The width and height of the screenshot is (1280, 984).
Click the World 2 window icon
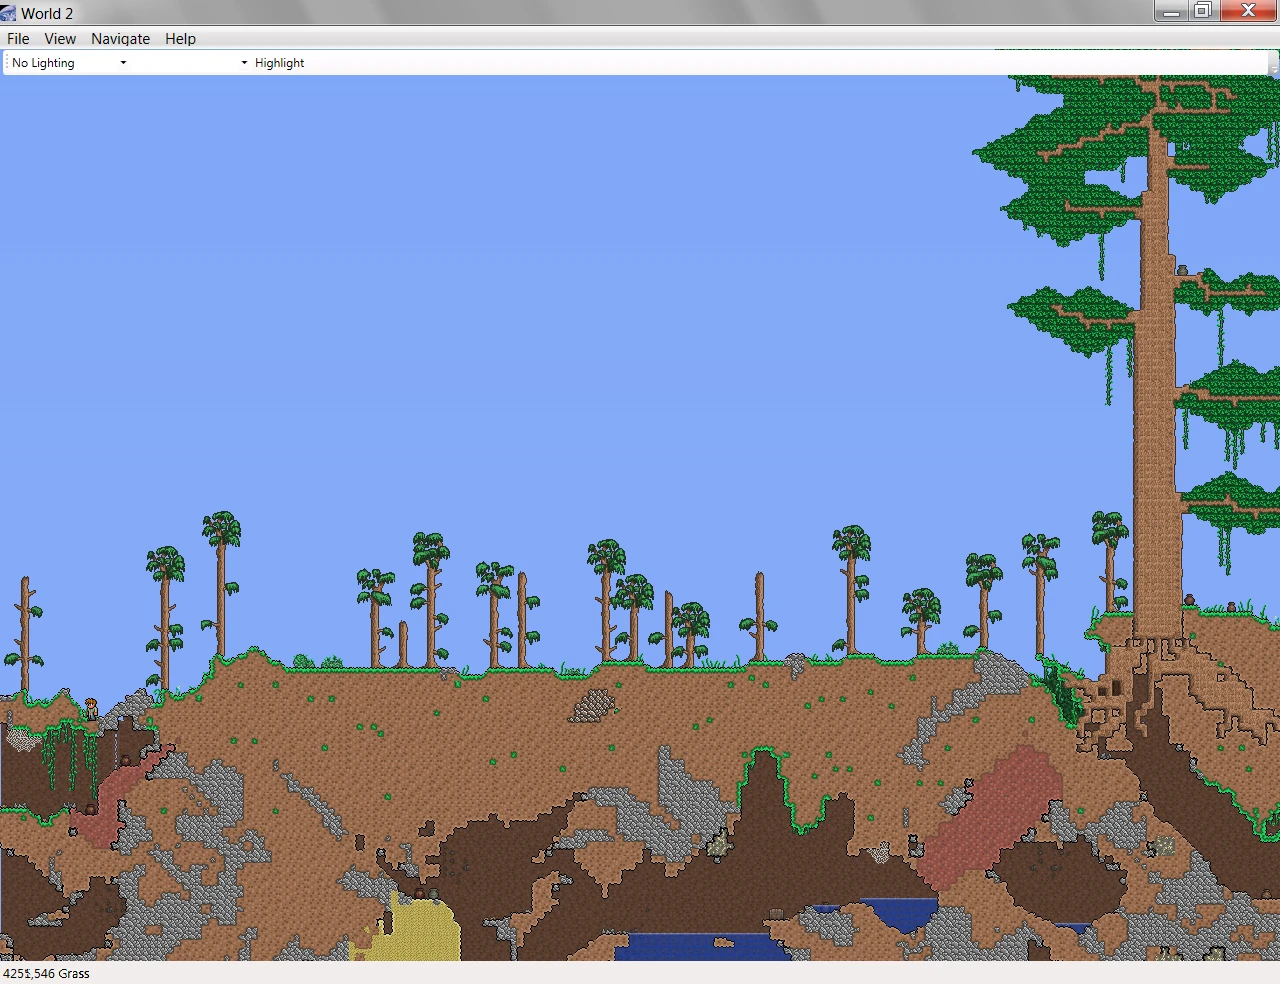[9, 13]
